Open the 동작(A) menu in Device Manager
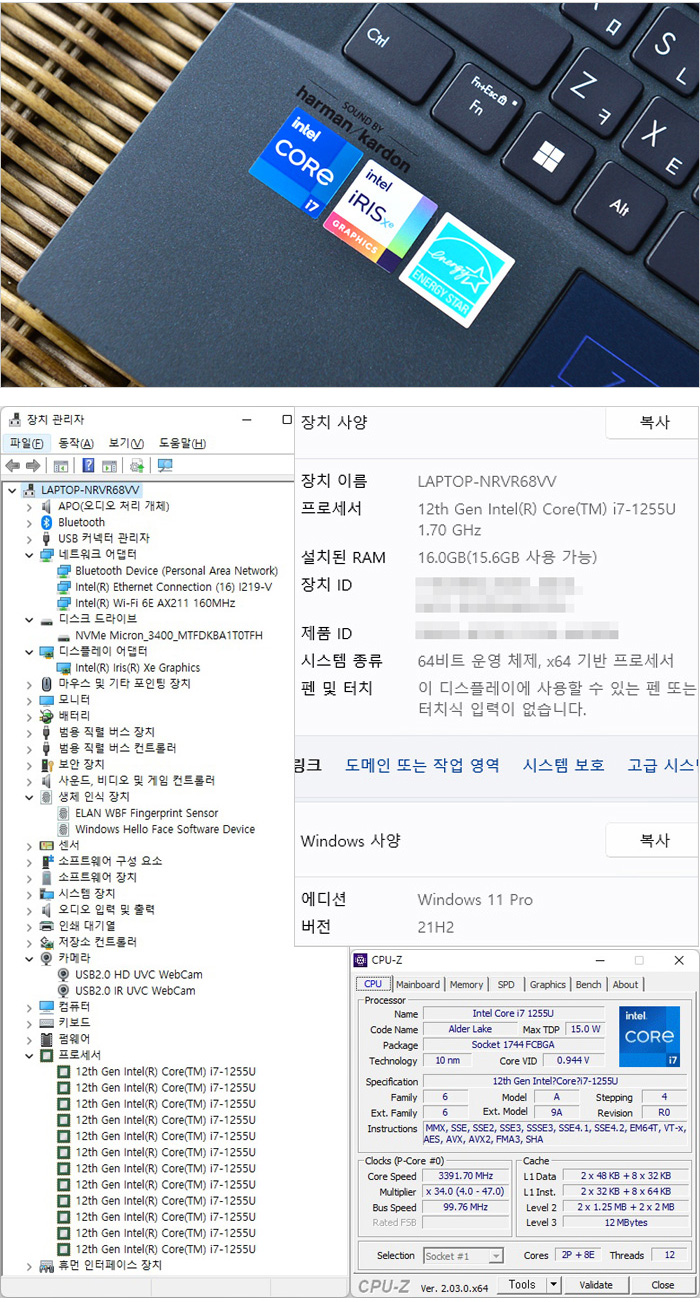 [76, 443]
